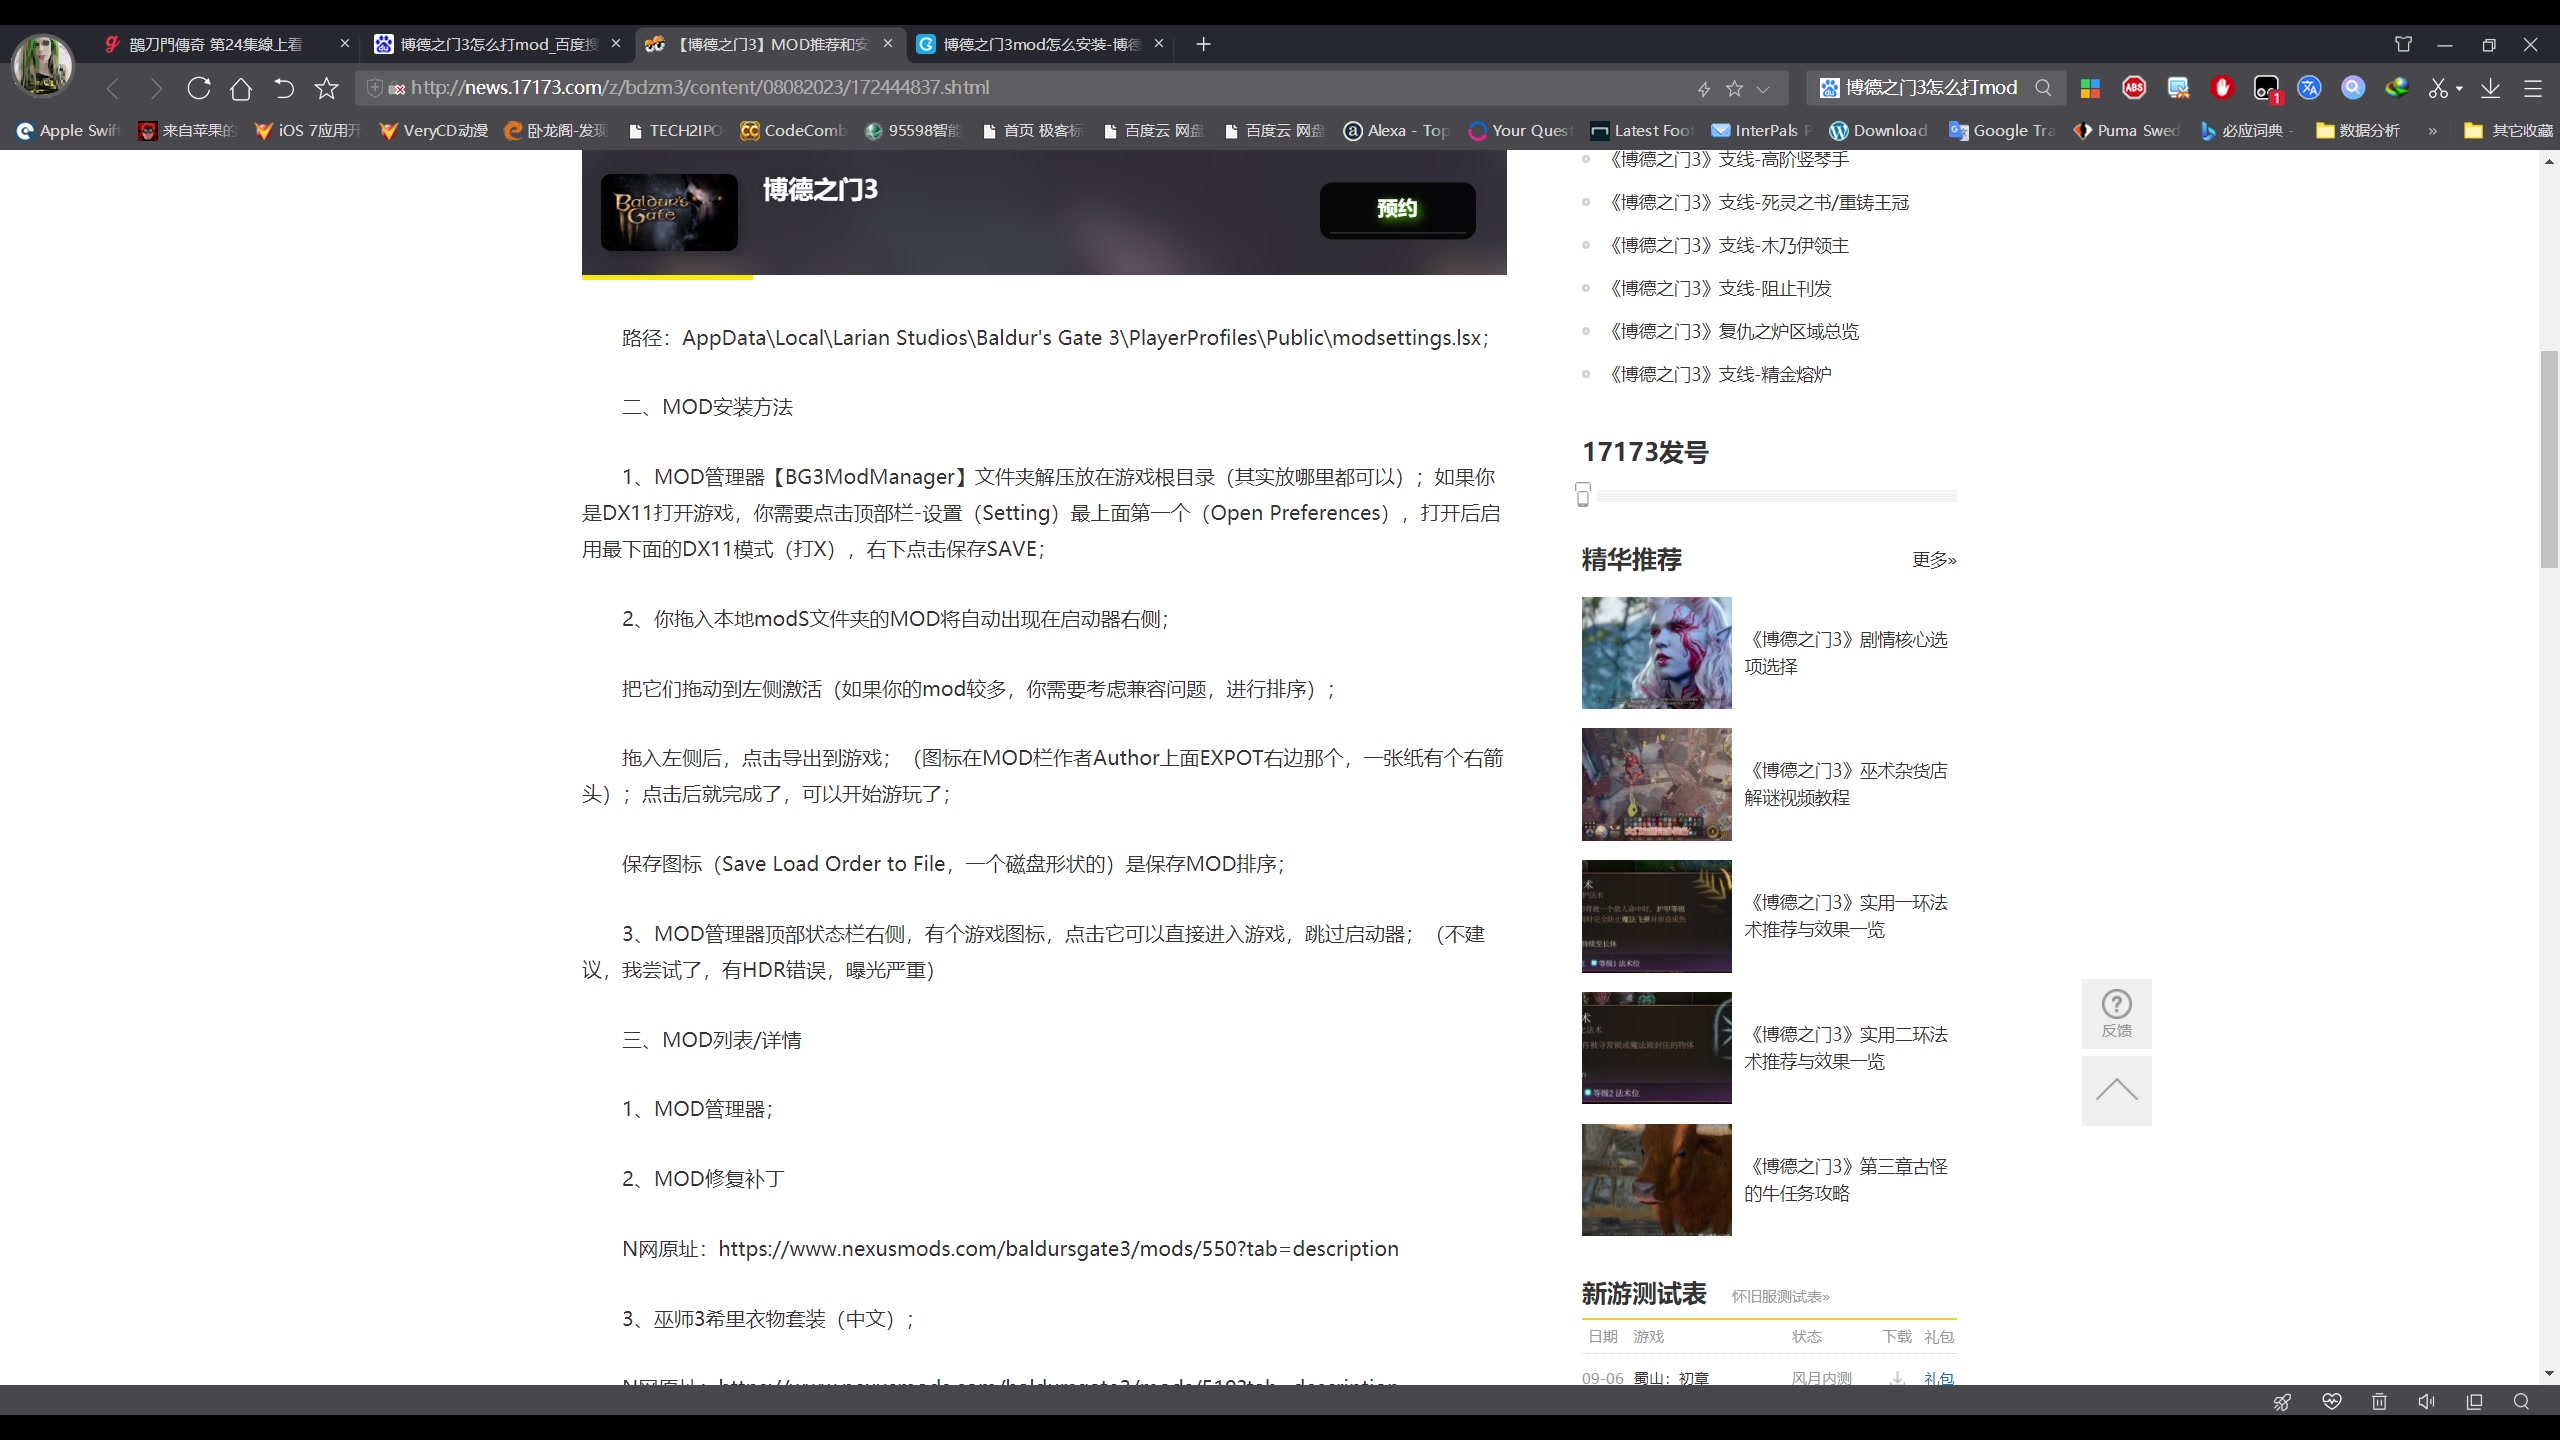
Task: Click the 反馈 feedback button
Action: (x=2116, y=1014)
